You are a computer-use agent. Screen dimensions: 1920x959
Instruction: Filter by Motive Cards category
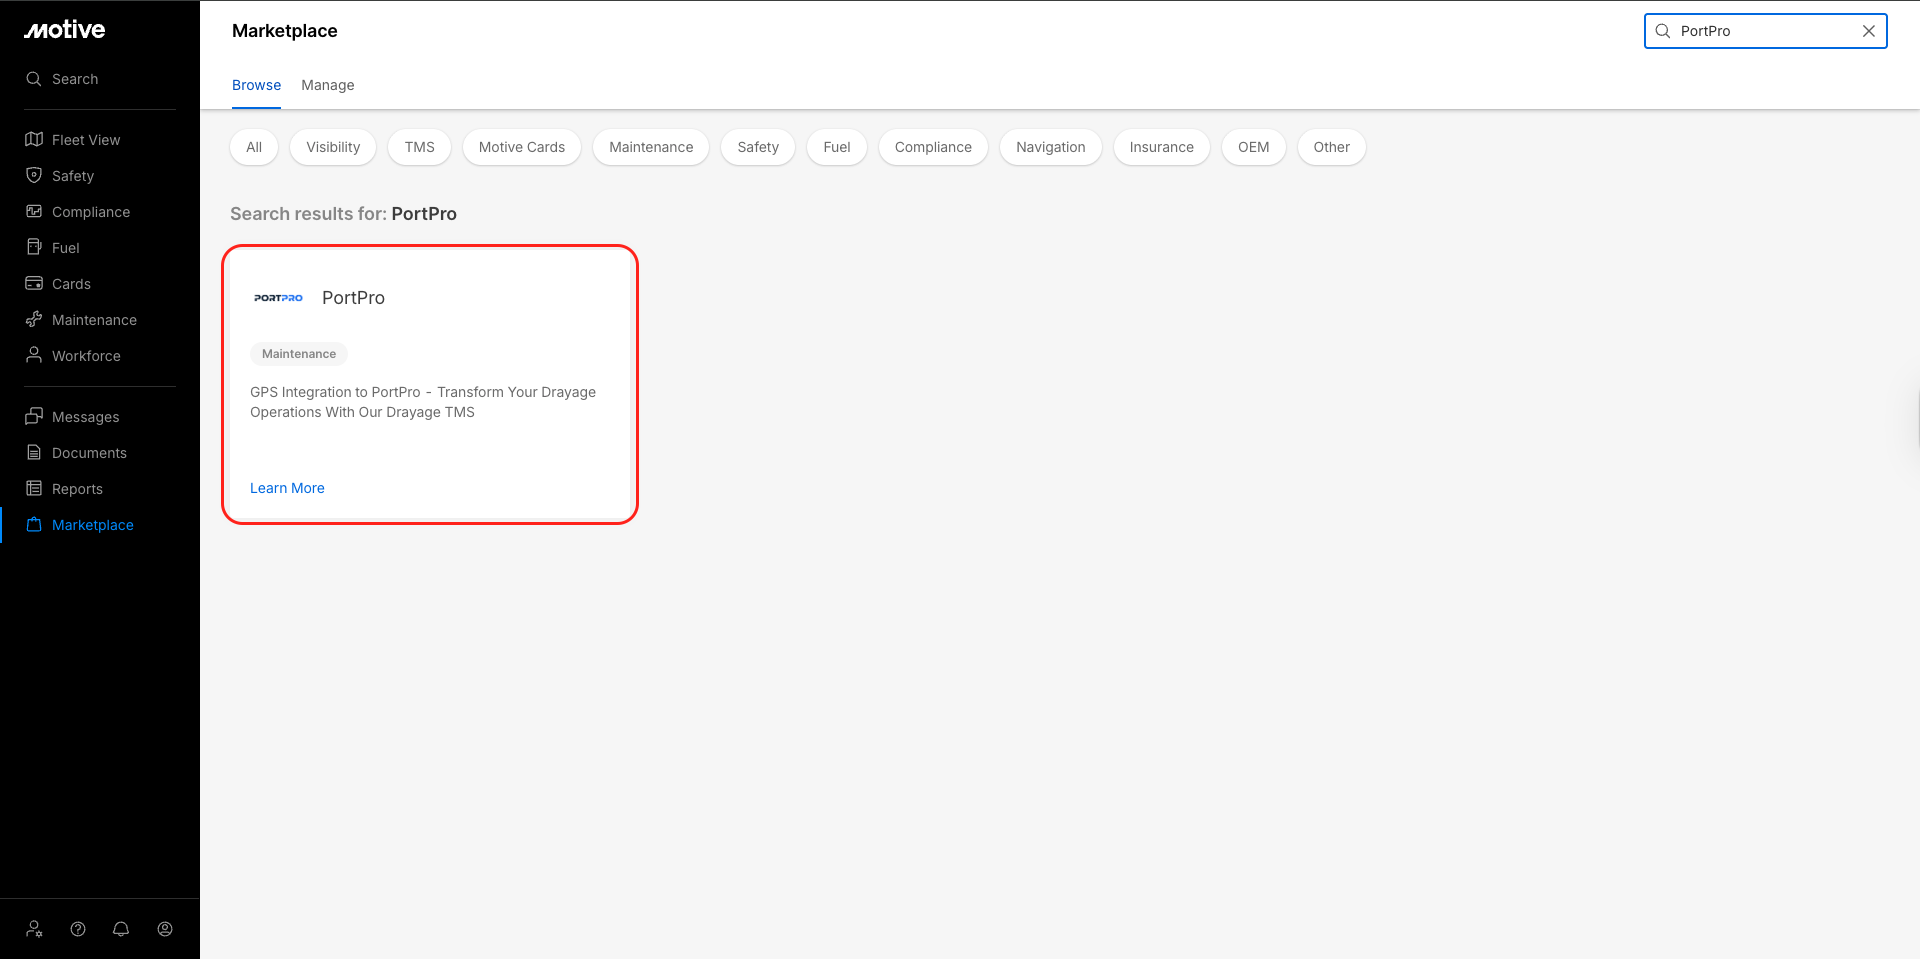pyautogui.click(x=522, y=147)
